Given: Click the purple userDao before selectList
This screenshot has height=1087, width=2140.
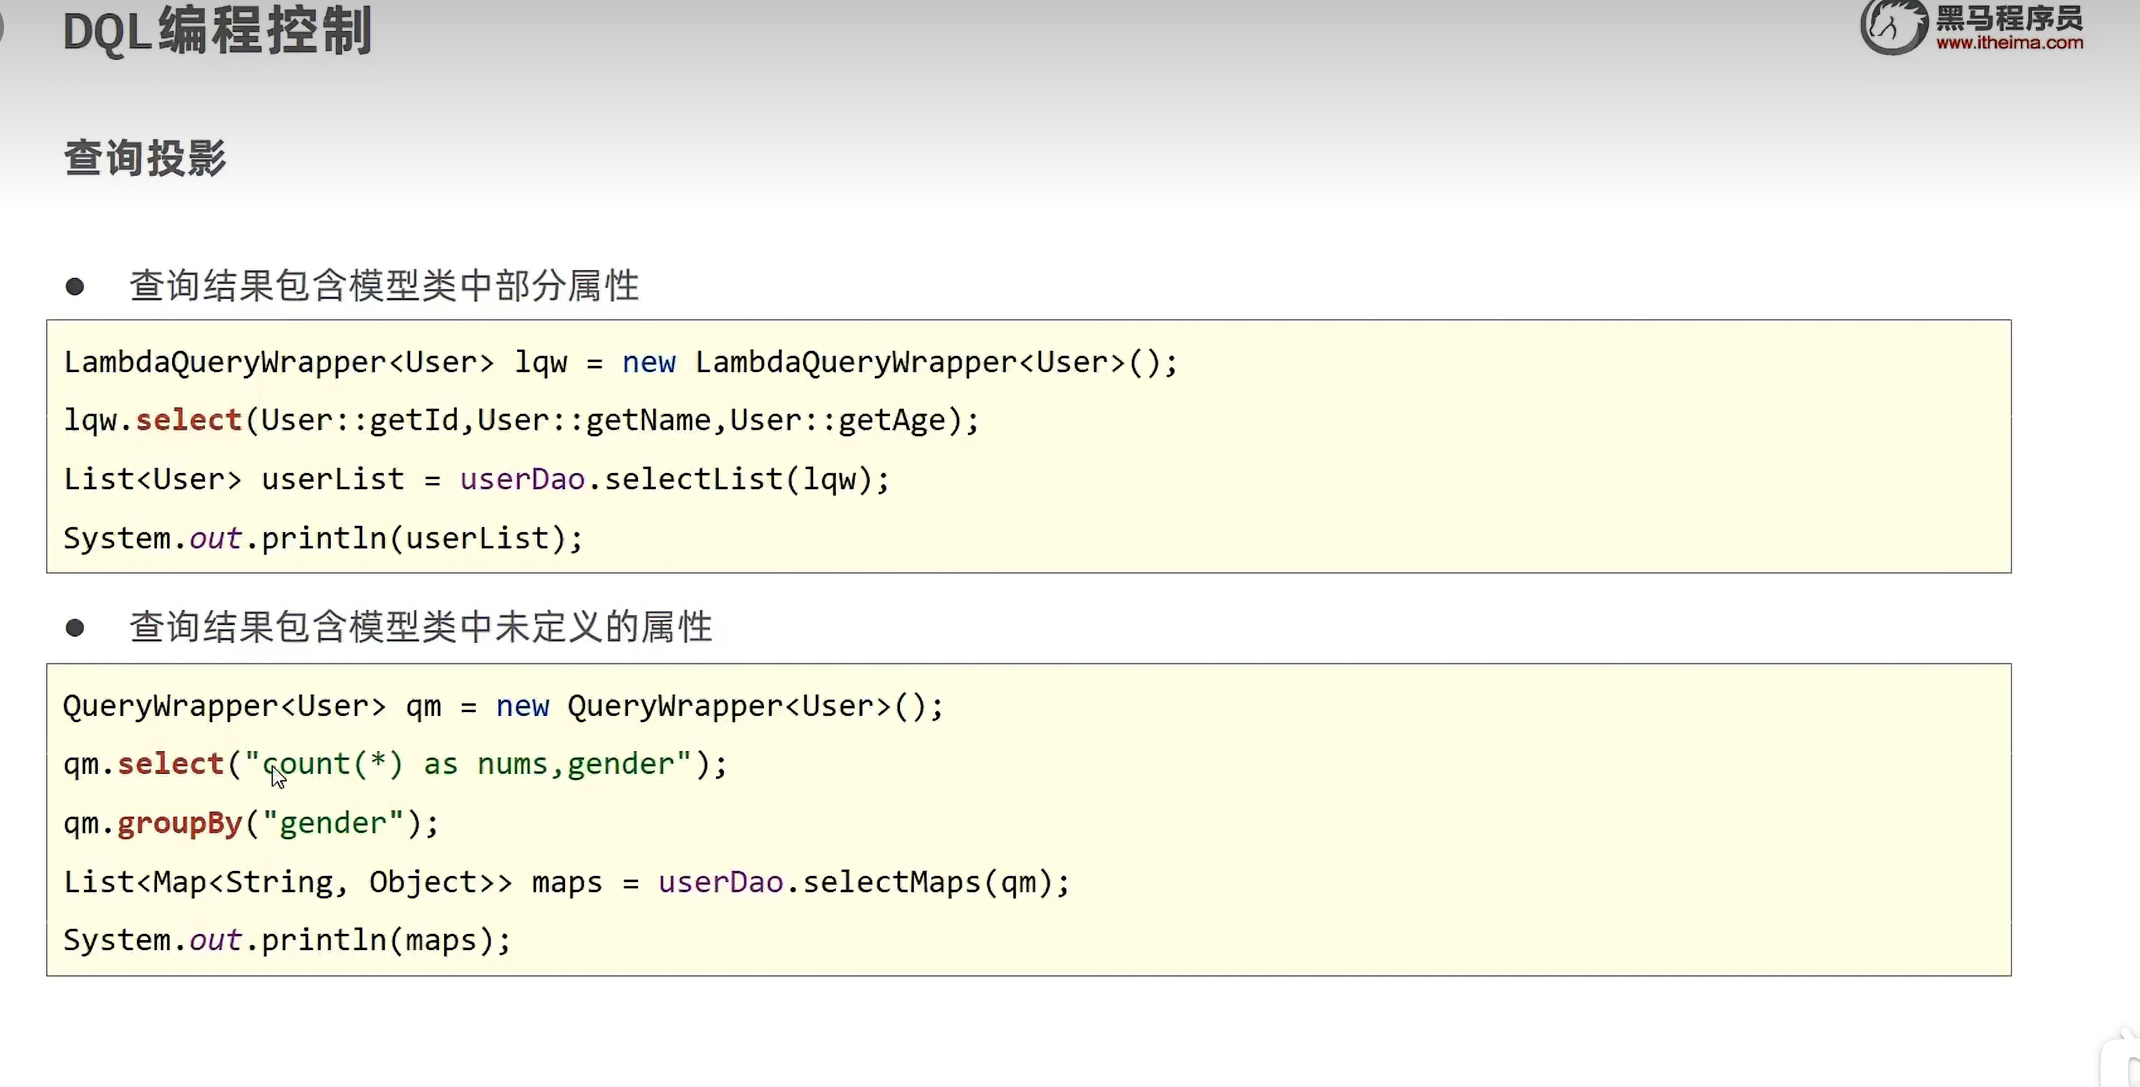Looking at the screenshot, I should click(x=522, y=479).
